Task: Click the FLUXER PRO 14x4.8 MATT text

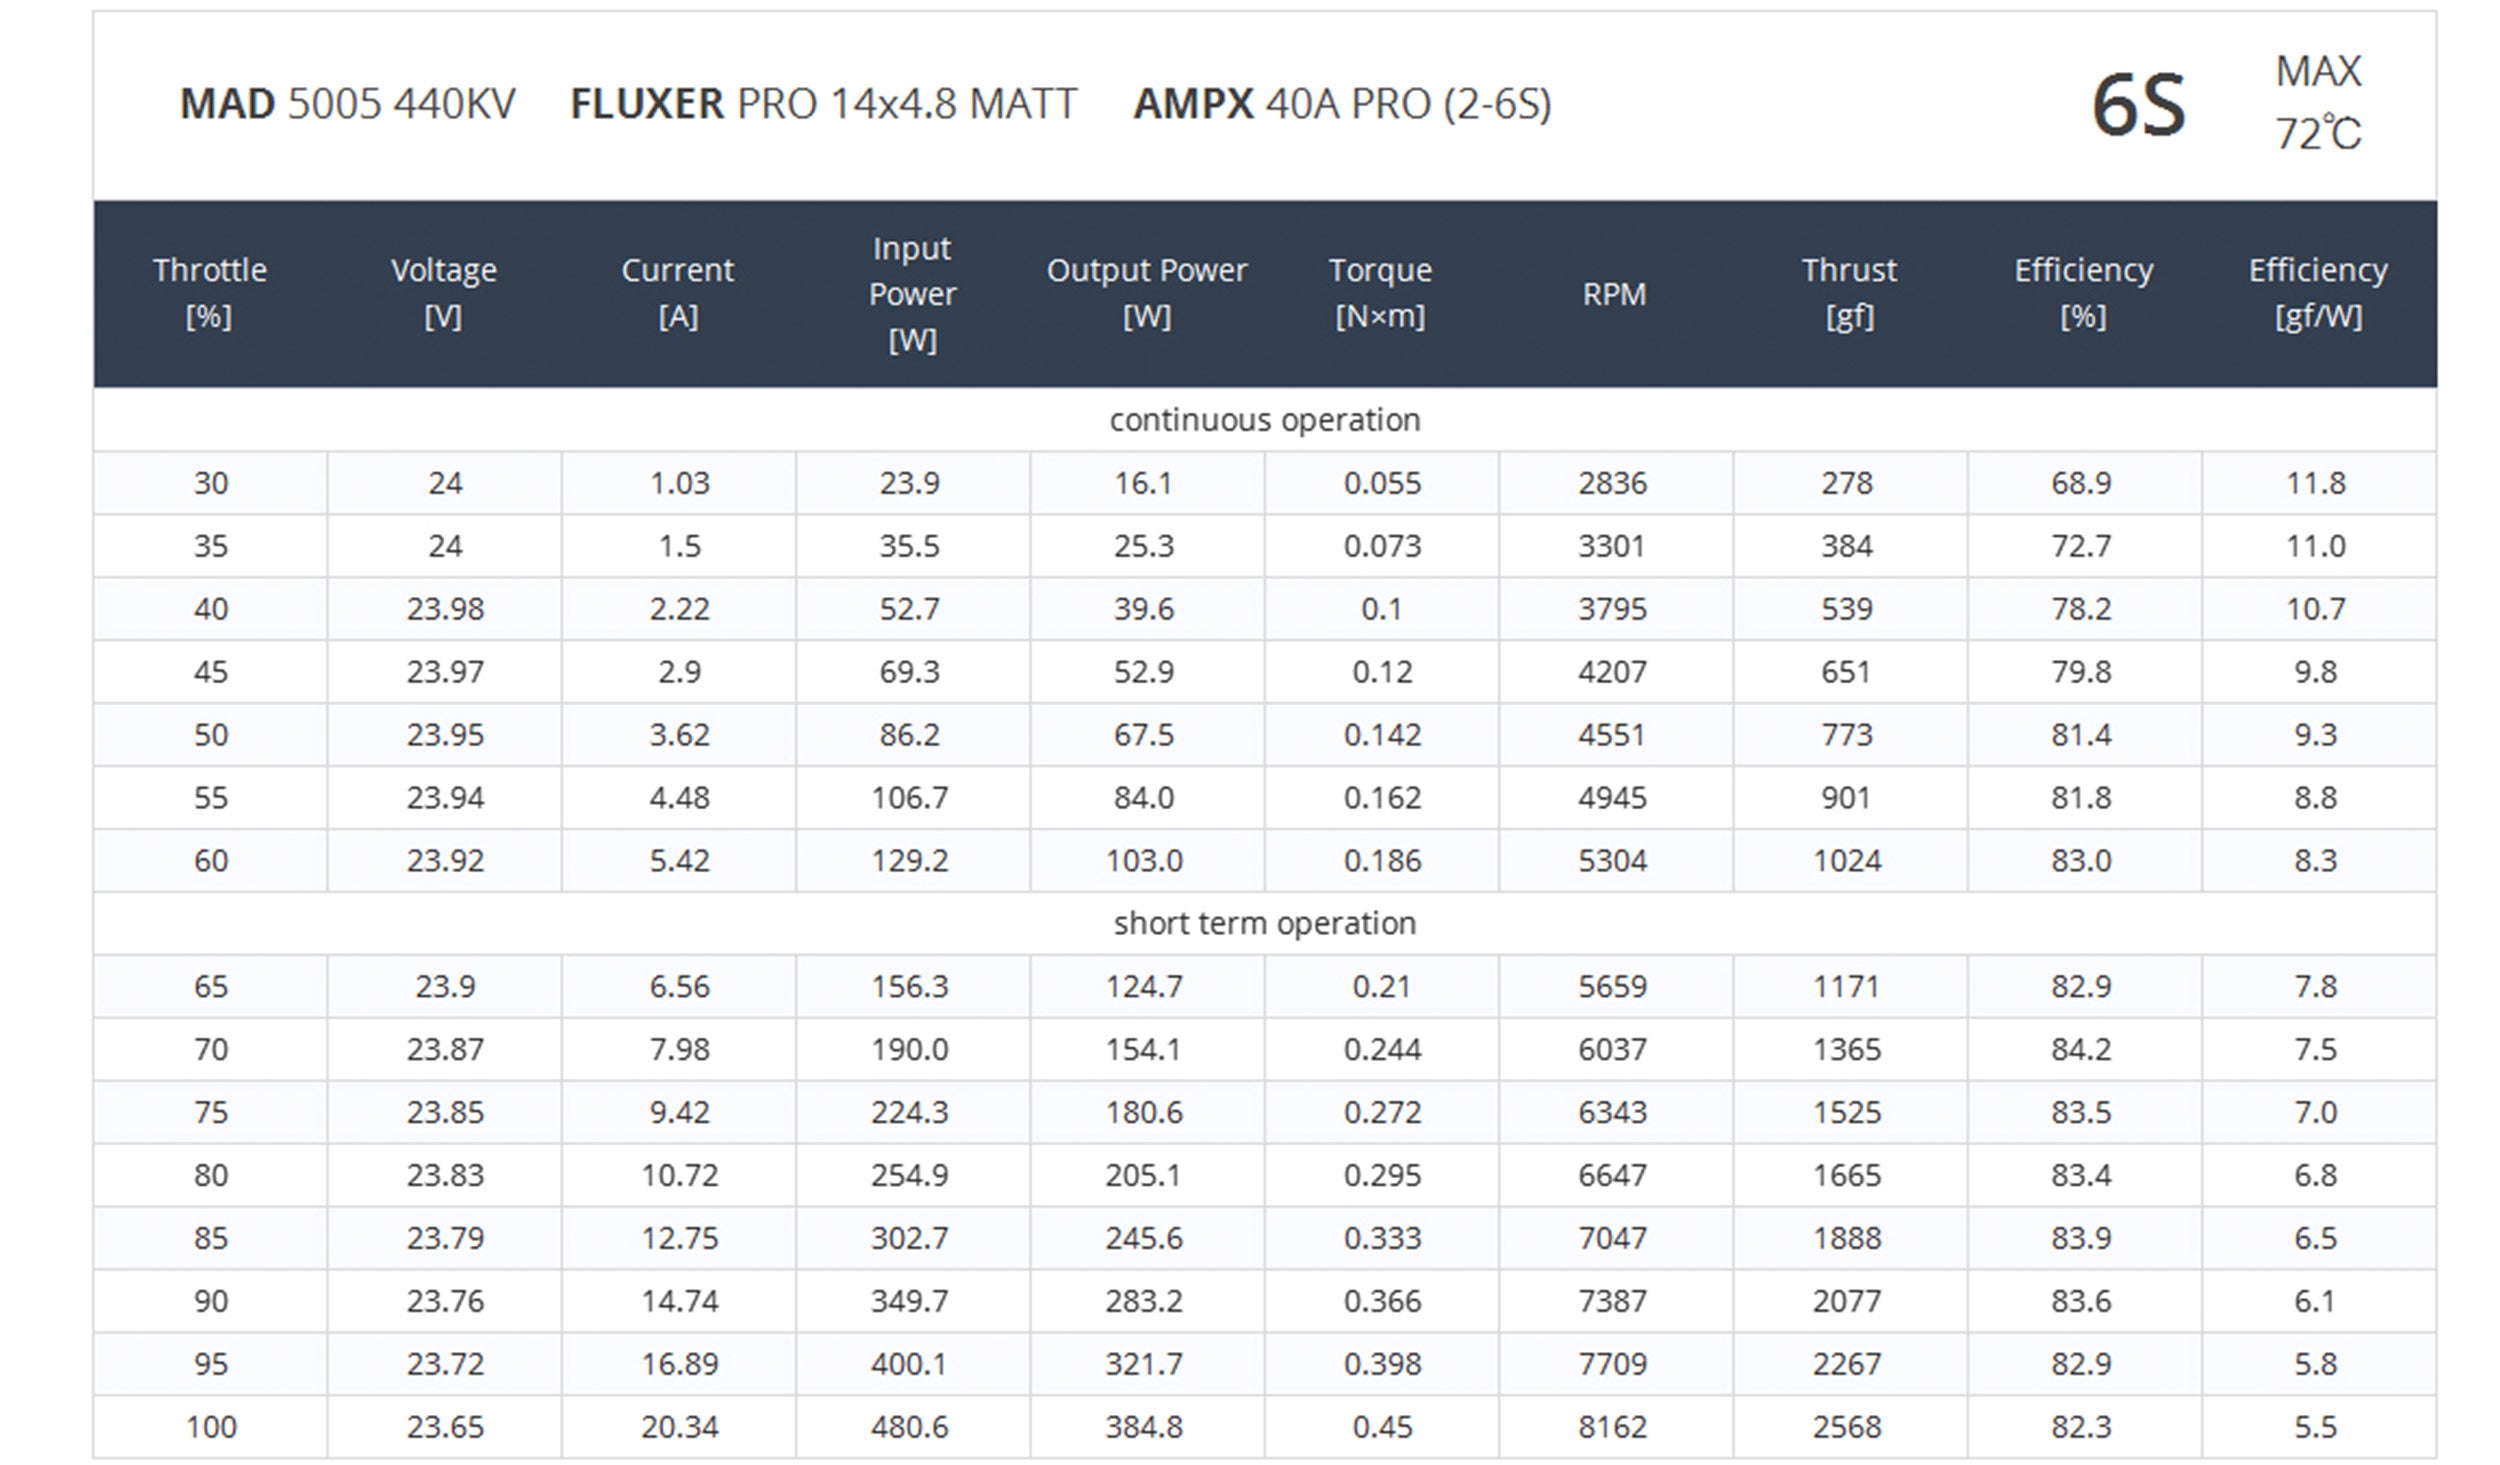Action: click(823, 104)
